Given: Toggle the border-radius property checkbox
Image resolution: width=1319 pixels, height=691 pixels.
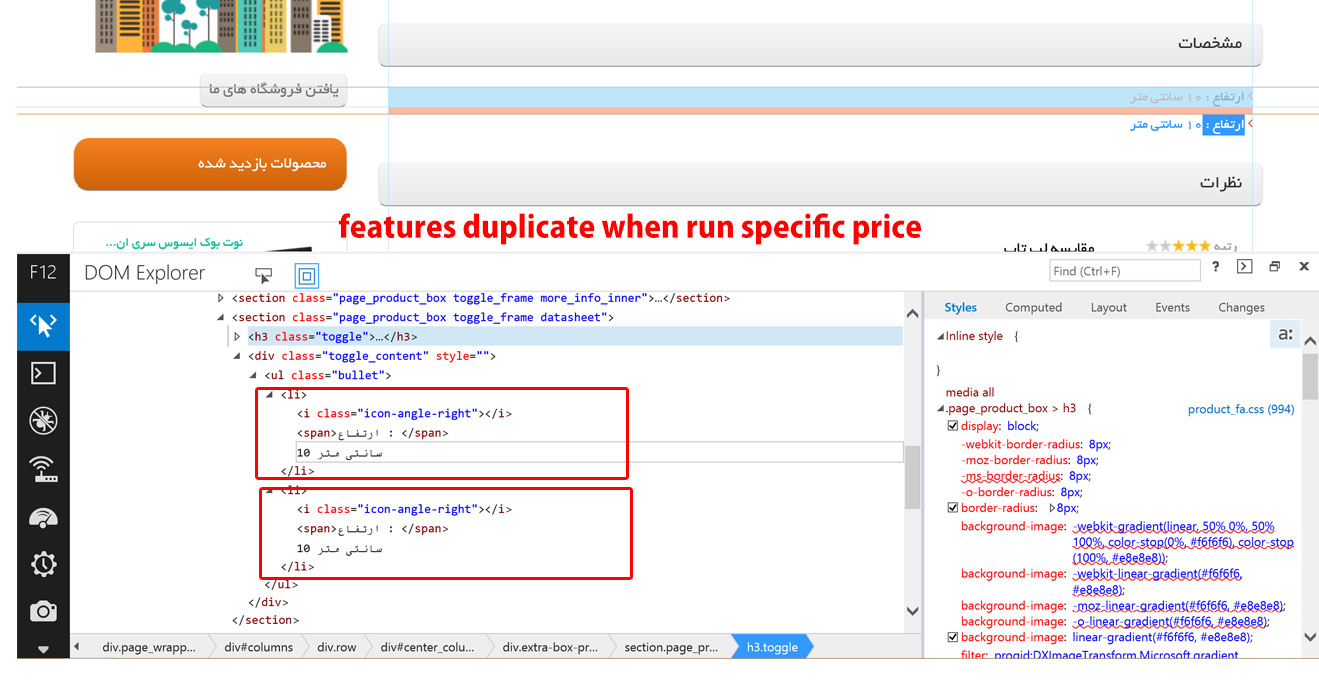Looking at the screenshot, I should tap(953, 508).
